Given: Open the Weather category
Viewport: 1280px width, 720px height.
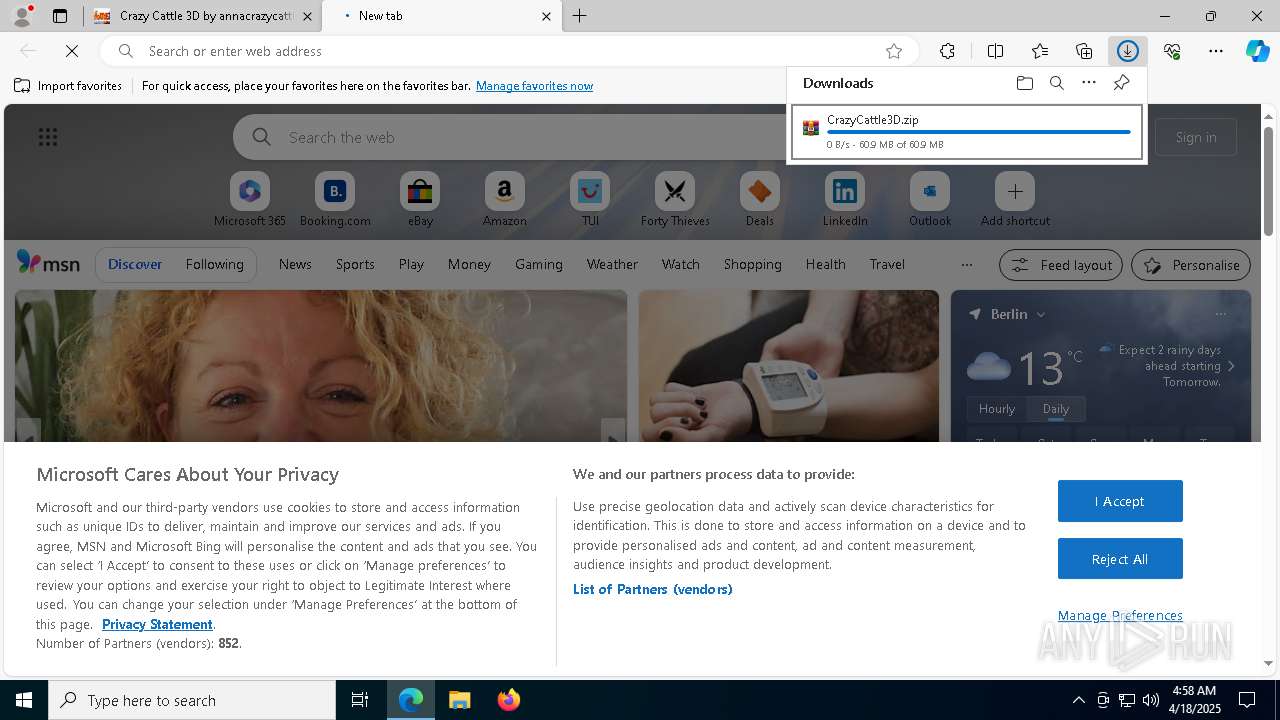Looking at the screenshot, I should (612, 264).
